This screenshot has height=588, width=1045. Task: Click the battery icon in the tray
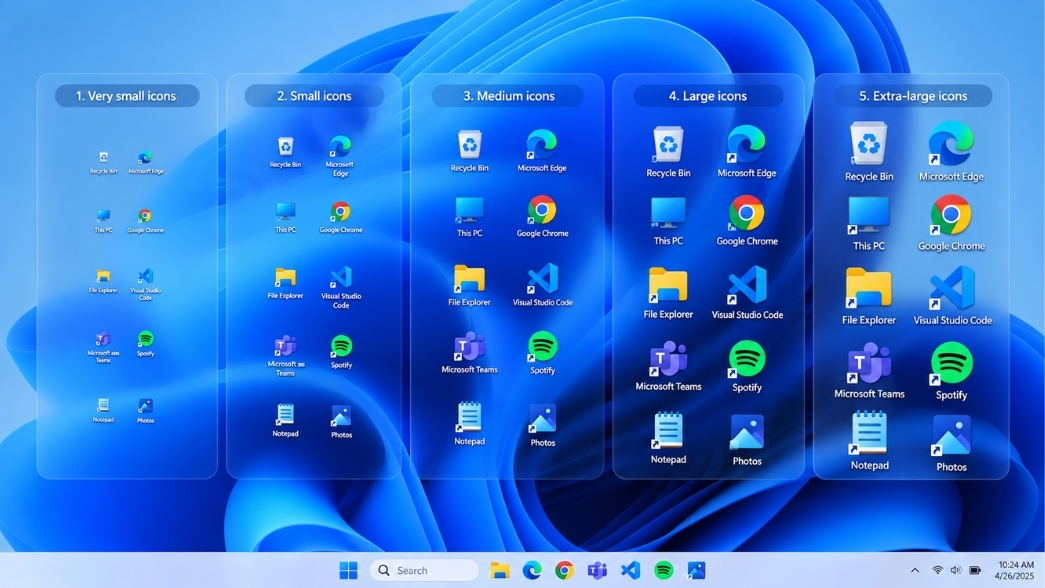click(x=975, y=571)
